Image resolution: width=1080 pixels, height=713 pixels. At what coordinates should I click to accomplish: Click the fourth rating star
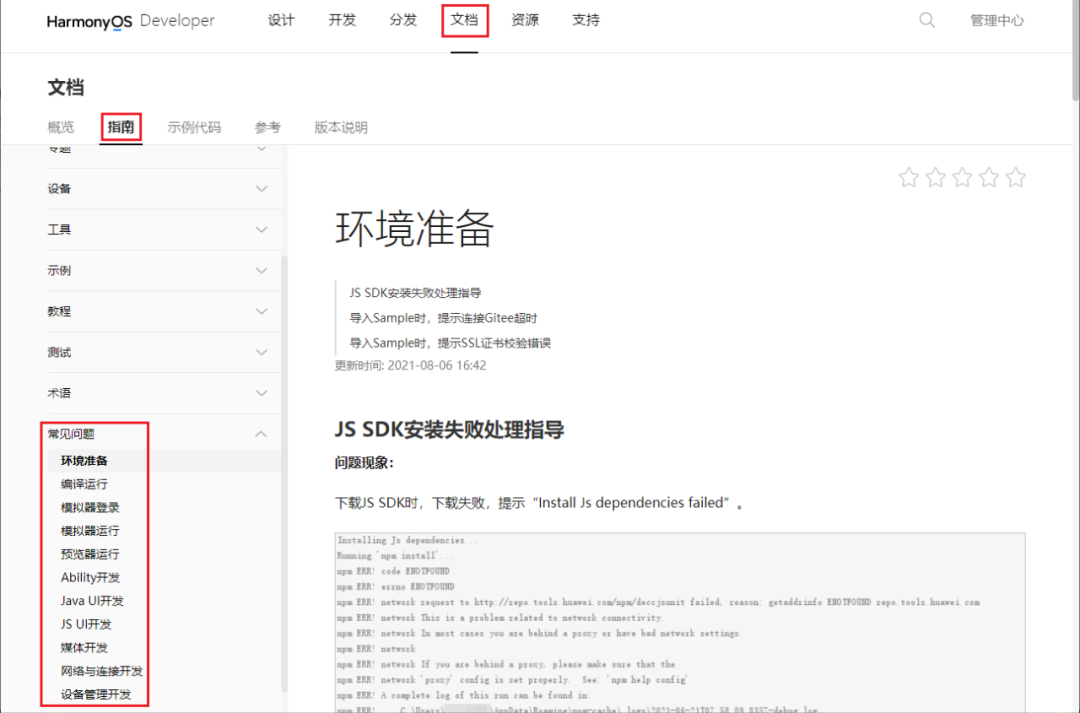click(989, 178)
